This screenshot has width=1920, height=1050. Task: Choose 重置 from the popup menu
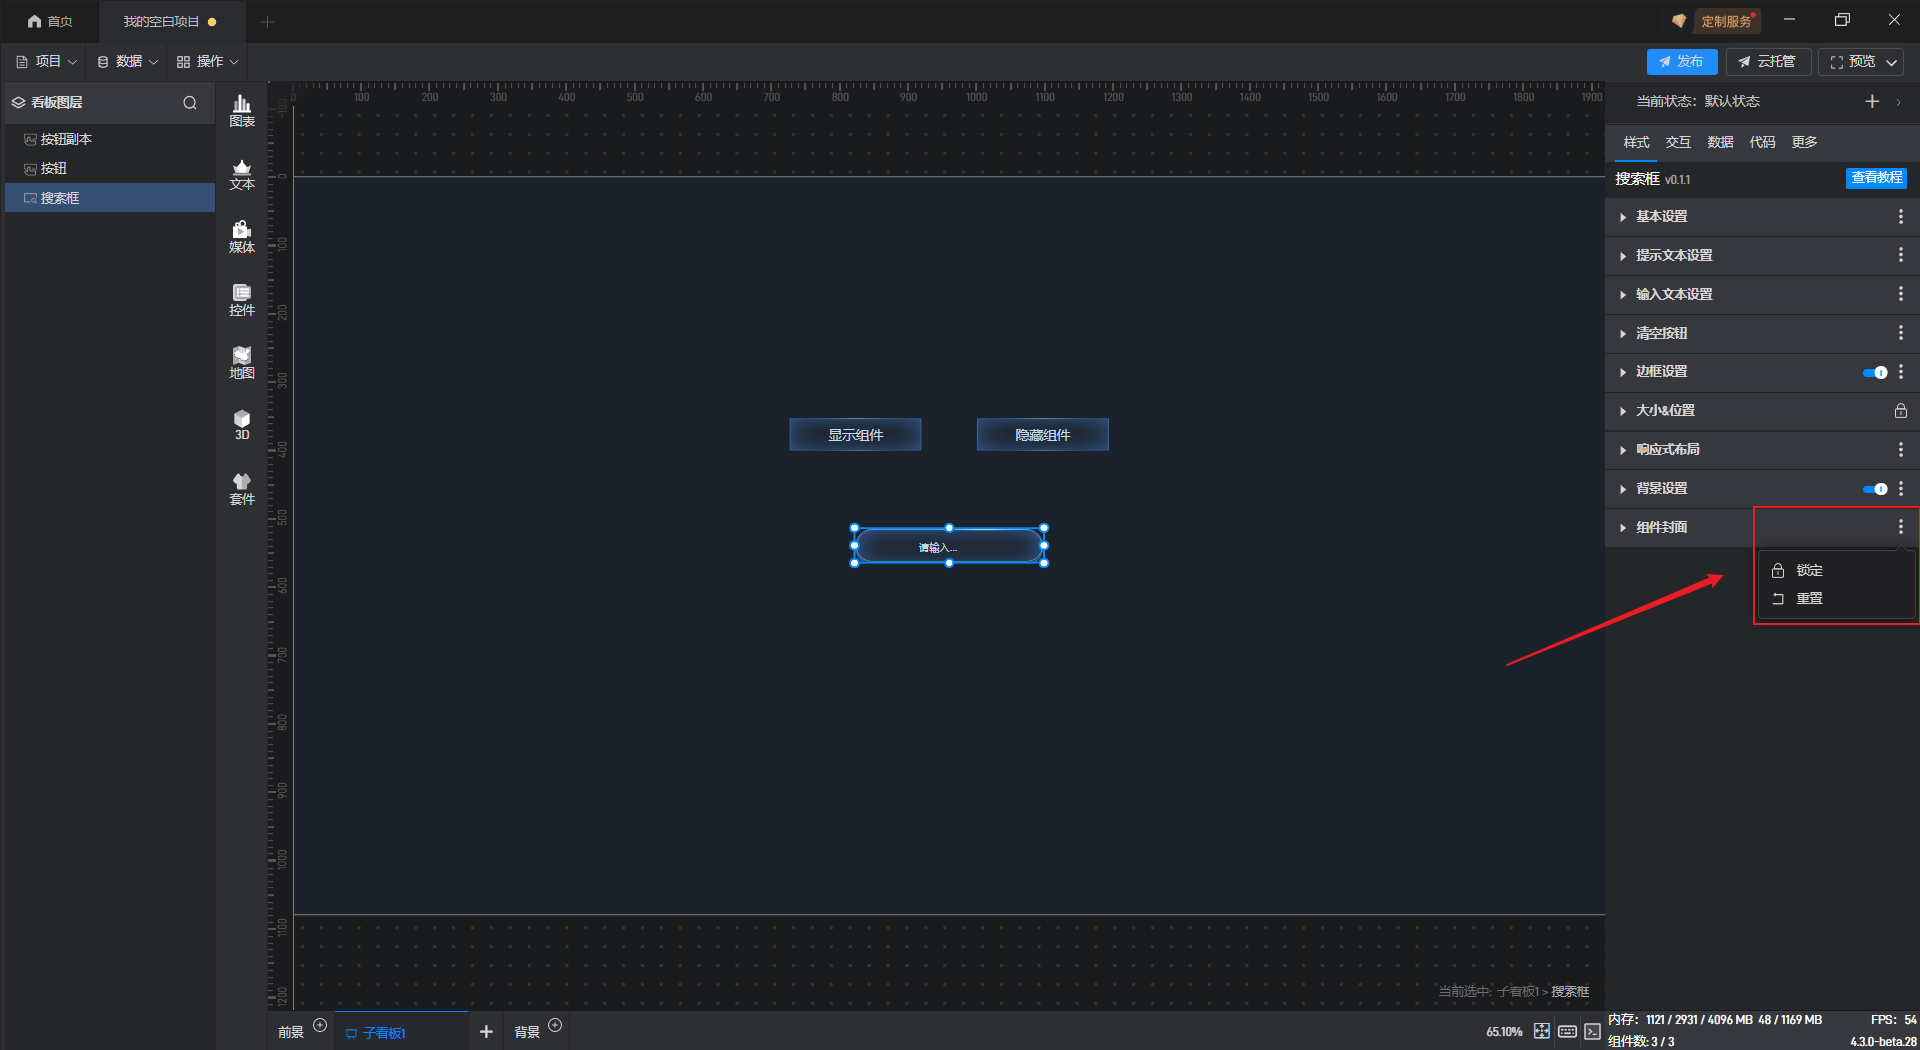(1836, 599)
